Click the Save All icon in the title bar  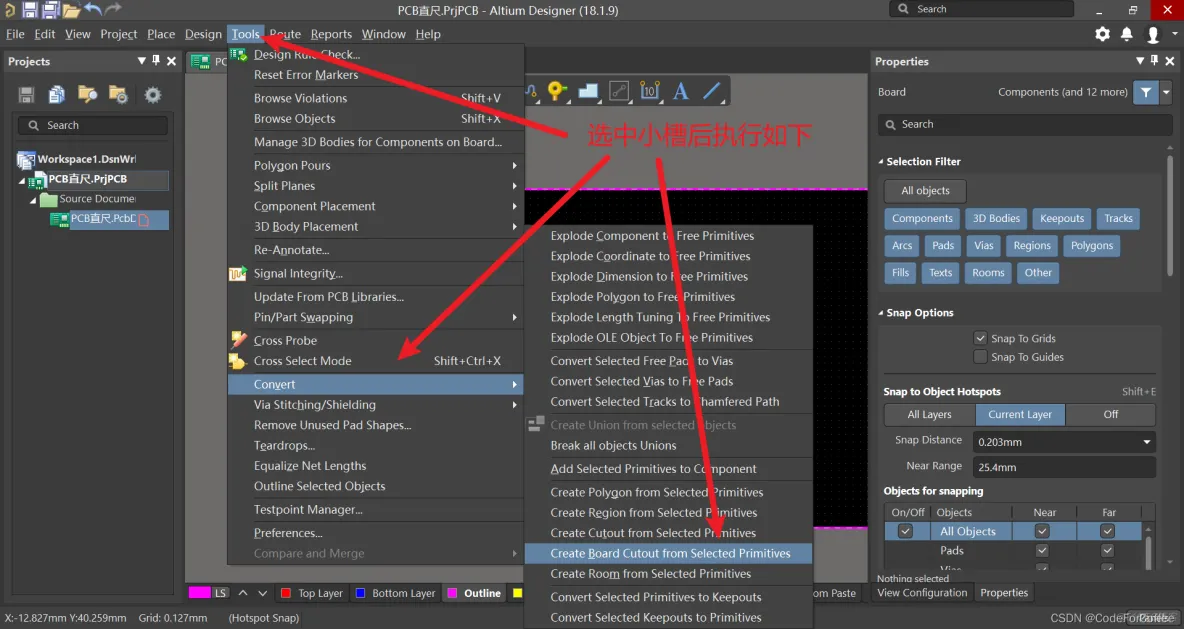(51, 9)
